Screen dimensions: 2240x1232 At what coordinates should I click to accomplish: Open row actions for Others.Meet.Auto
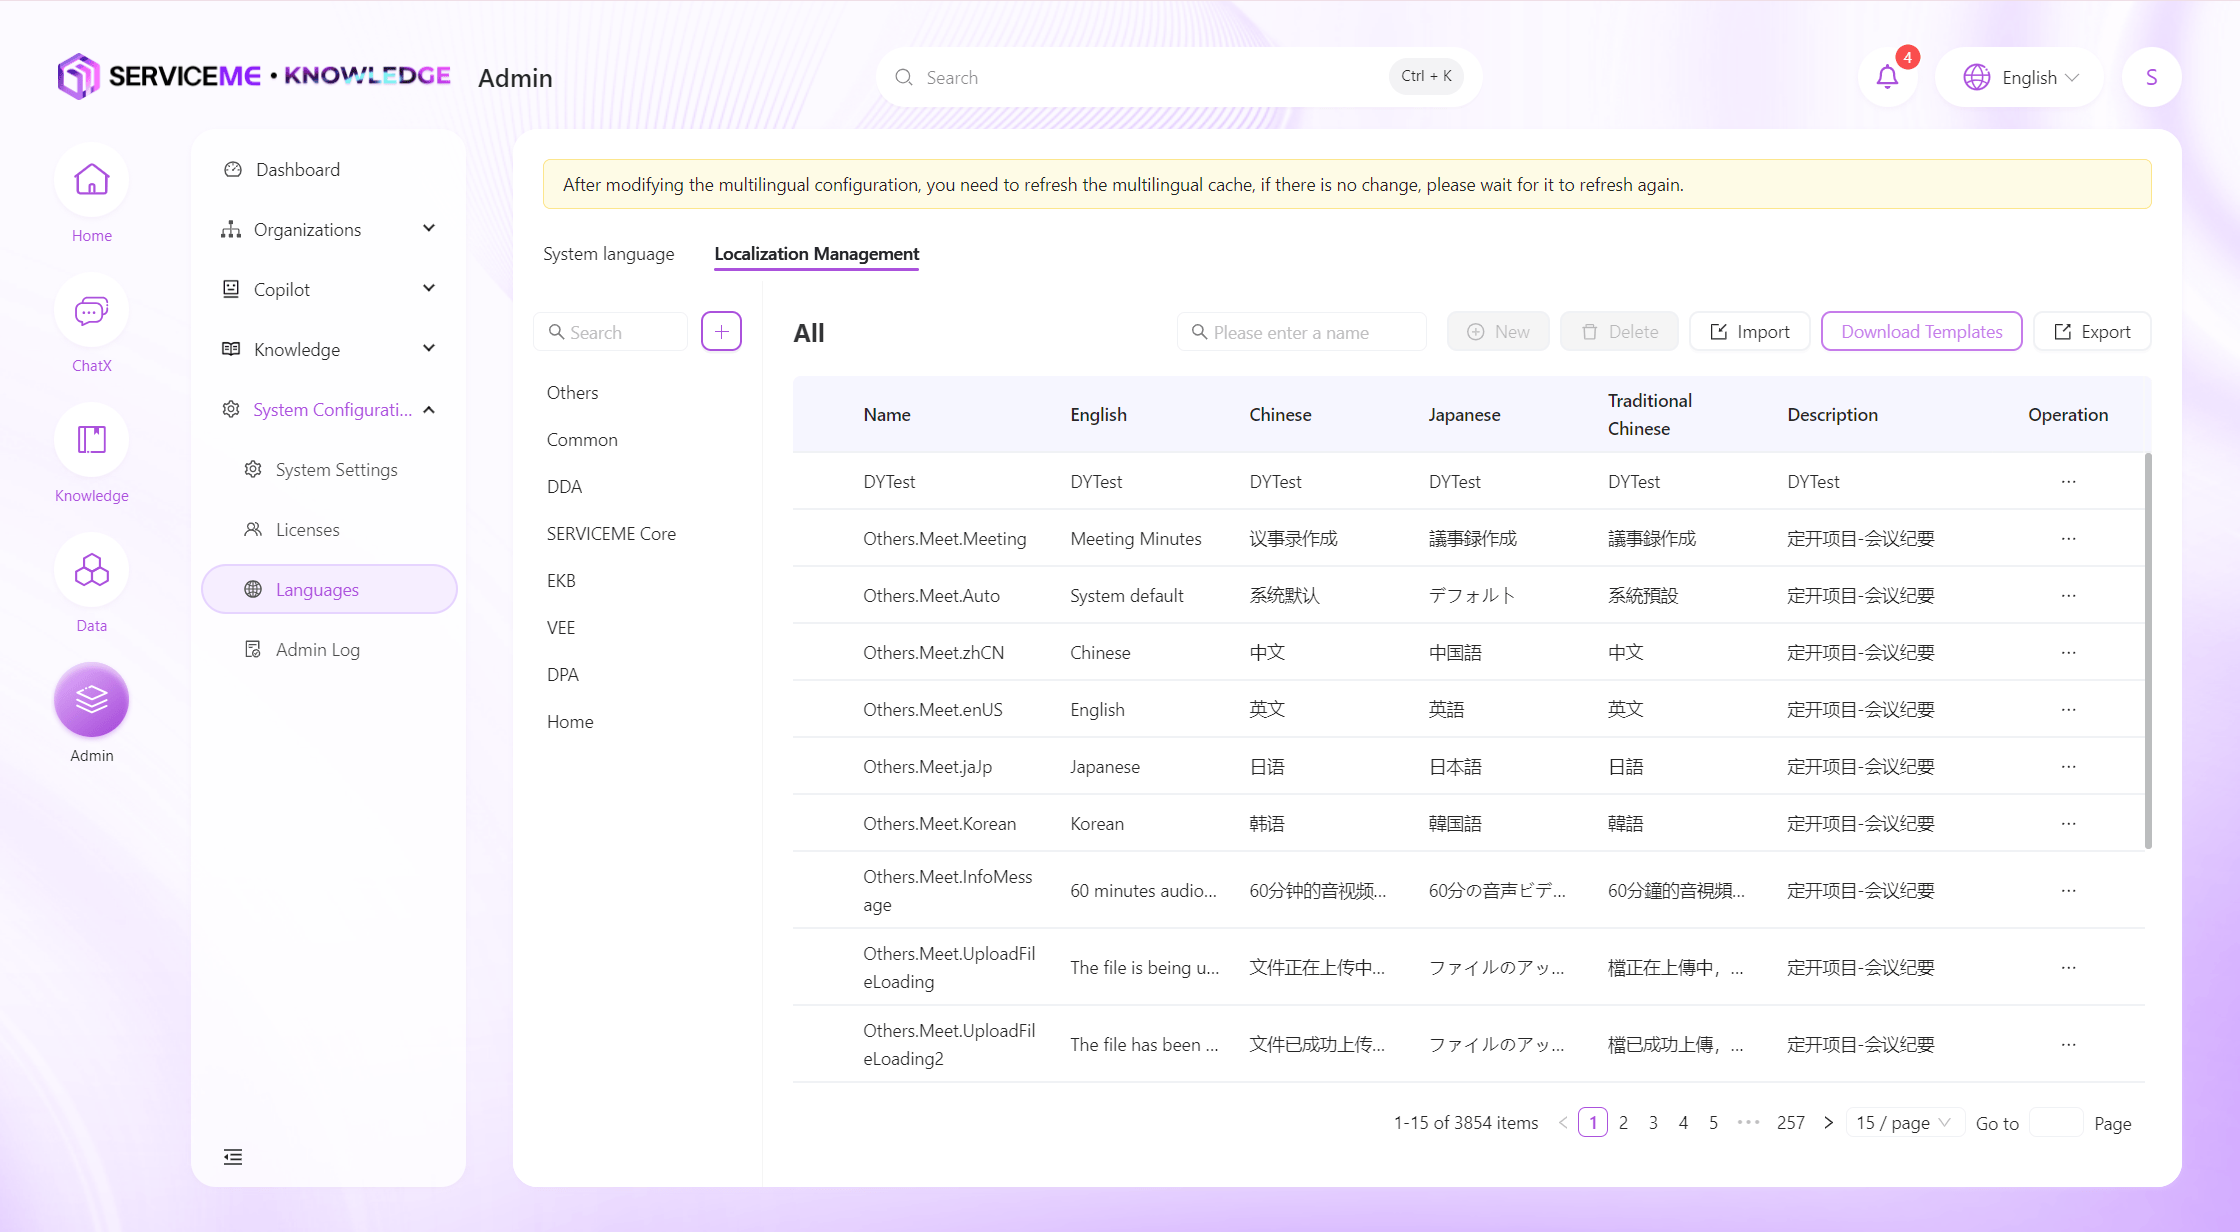click(x=2068, y=596)
